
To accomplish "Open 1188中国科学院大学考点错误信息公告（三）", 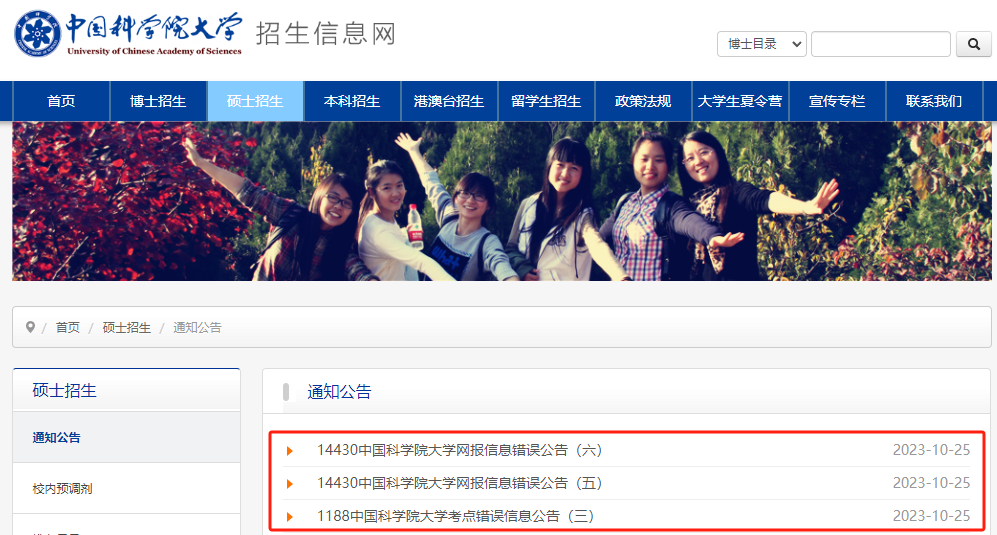I will coord(456,516).
